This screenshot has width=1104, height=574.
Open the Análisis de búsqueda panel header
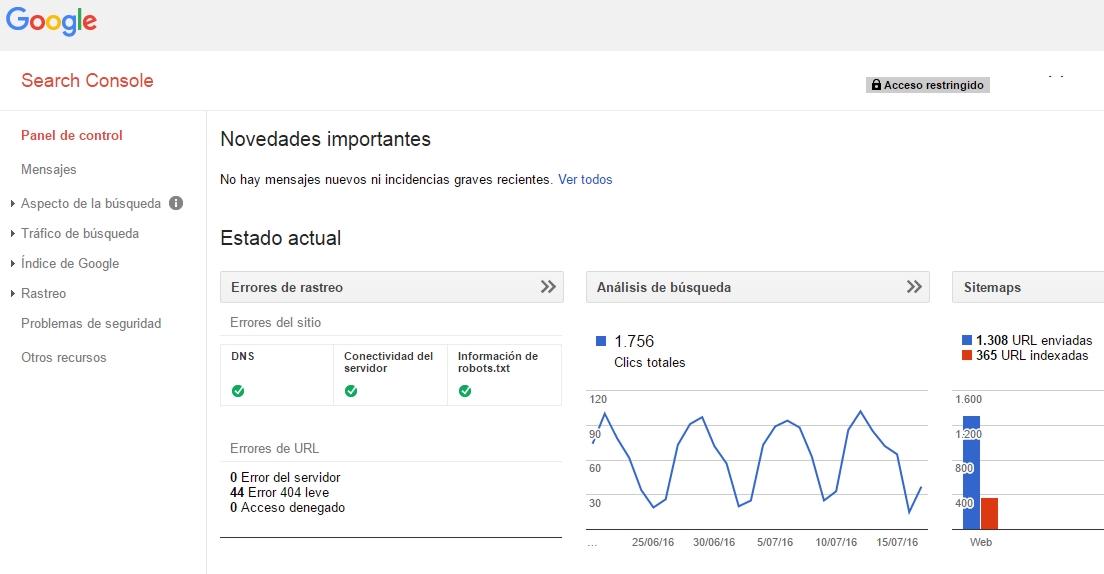tap(758, 287)
